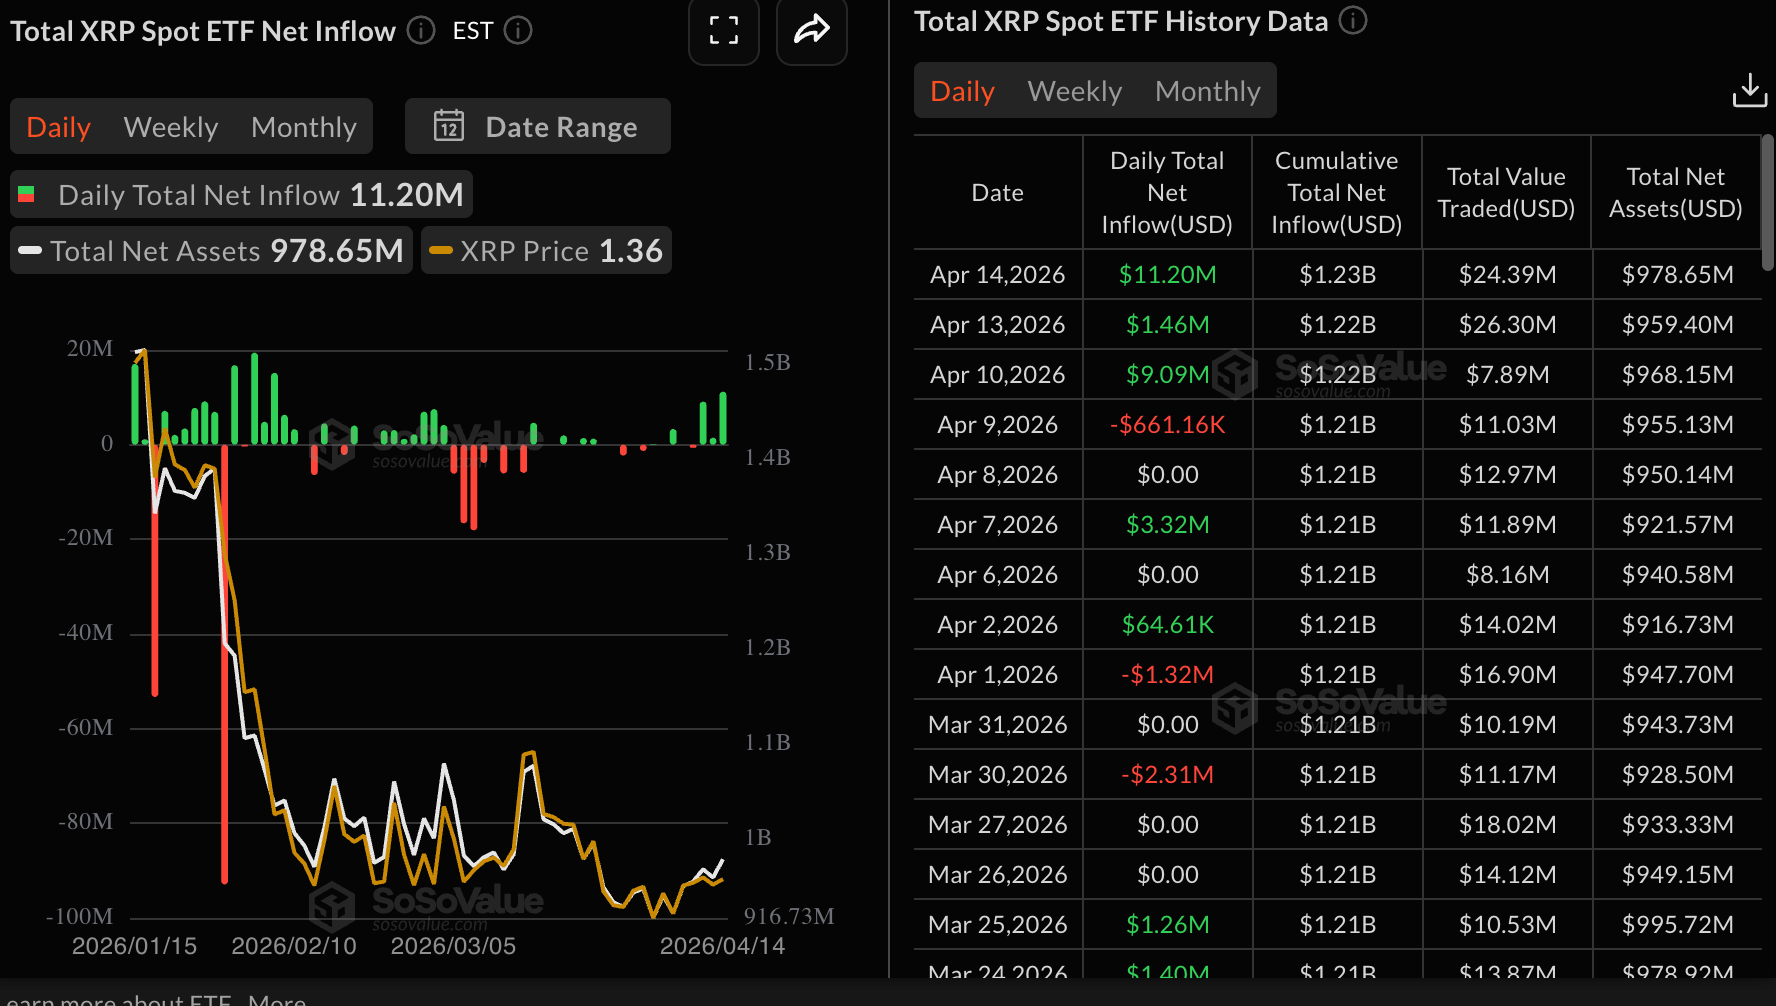
Task: Click the EST timezone label
Action: (473, 31)
